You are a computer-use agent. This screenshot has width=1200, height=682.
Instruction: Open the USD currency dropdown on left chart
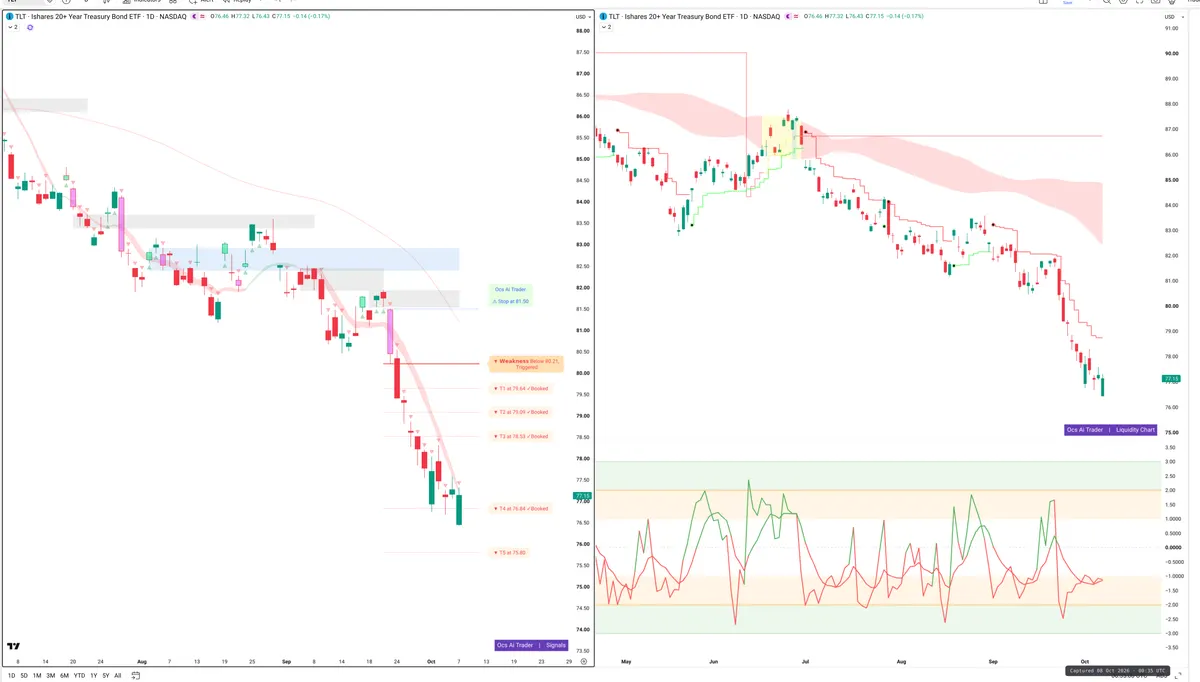[x=582, y=17]
